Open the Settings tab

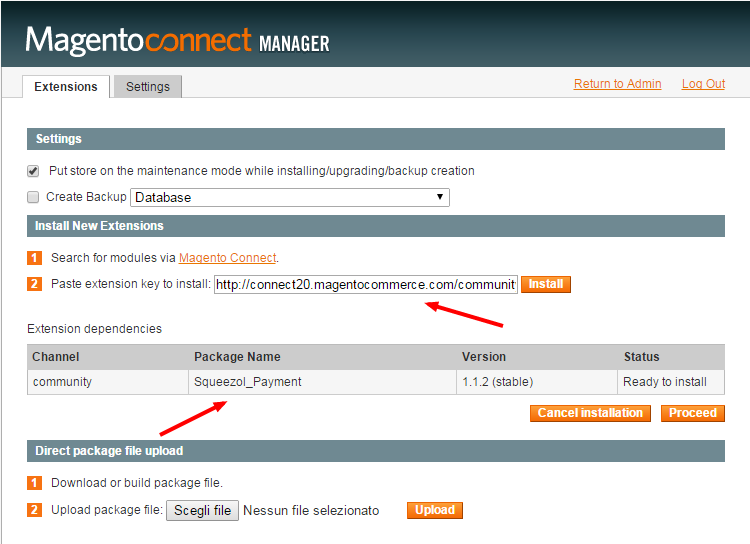coord(148,87)
